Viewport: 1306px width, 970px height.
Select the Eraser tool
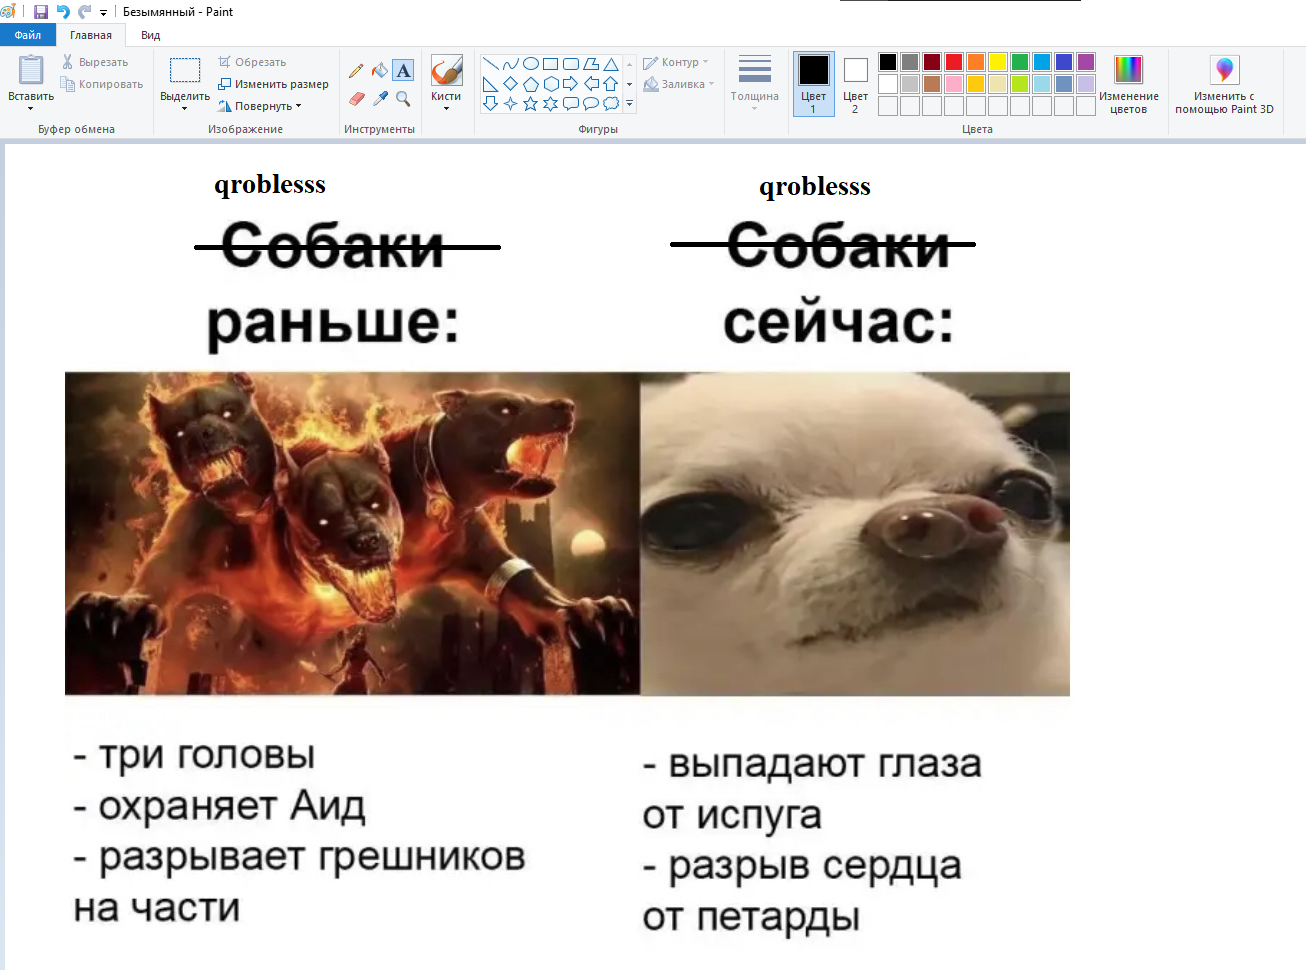pos(356,99)
